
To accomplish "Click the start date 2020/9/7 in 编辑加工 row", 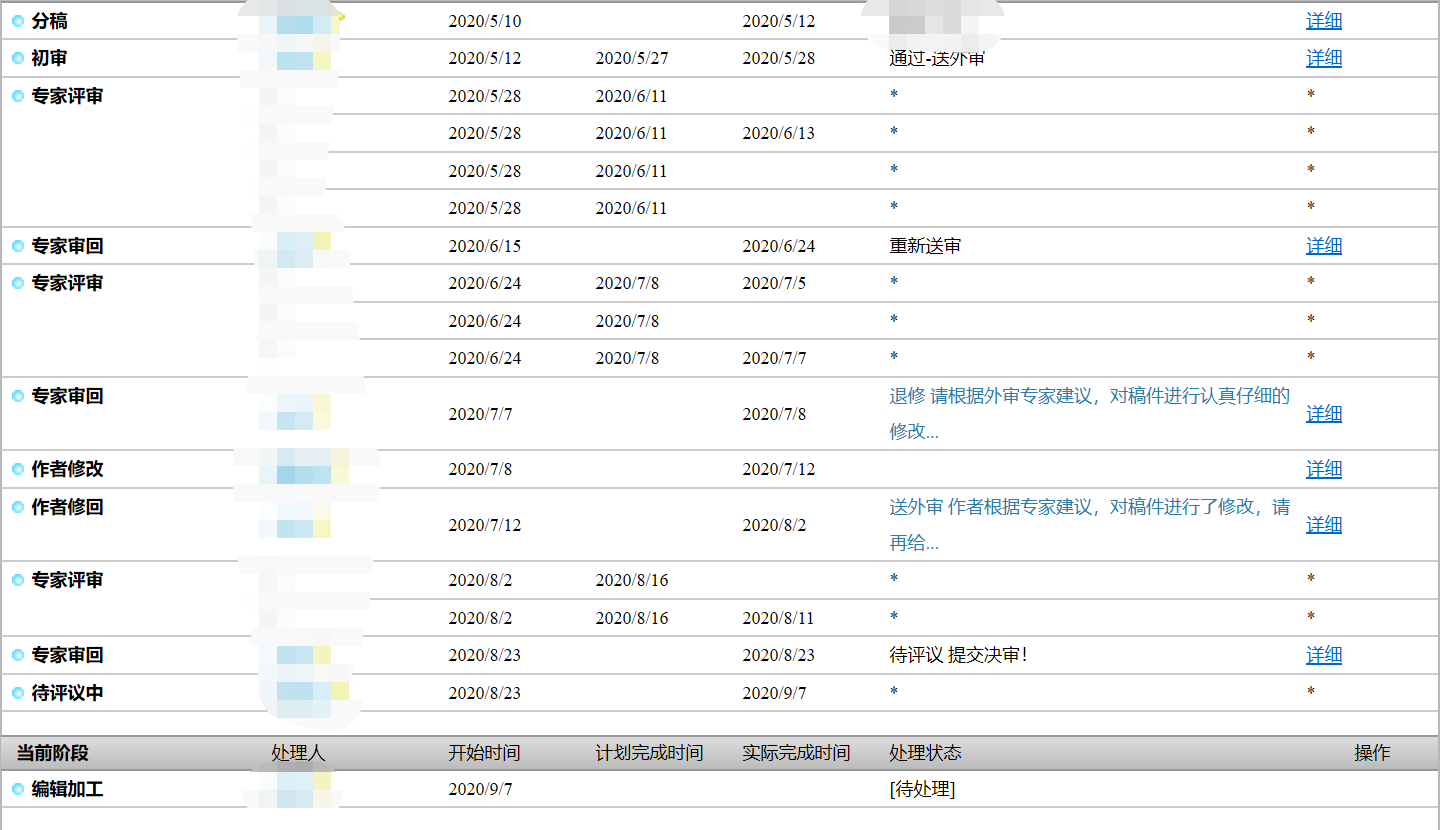I will 480,789.
